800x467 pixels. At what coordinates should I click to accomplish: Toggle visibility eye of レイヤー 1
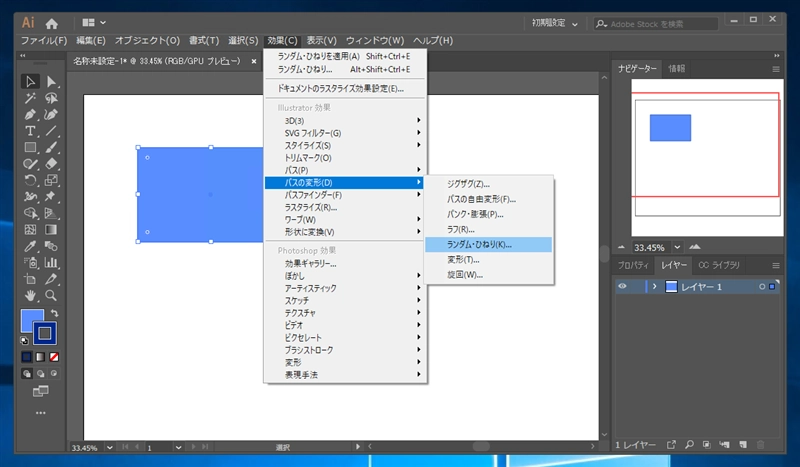(x=622, y=286)
